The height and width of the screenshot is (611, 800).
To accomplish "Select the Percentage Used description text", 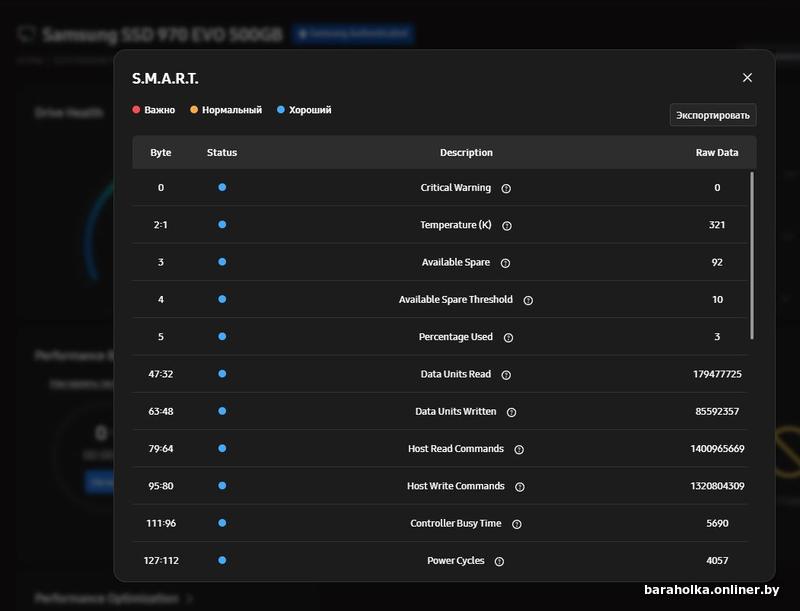I will 456,337.
